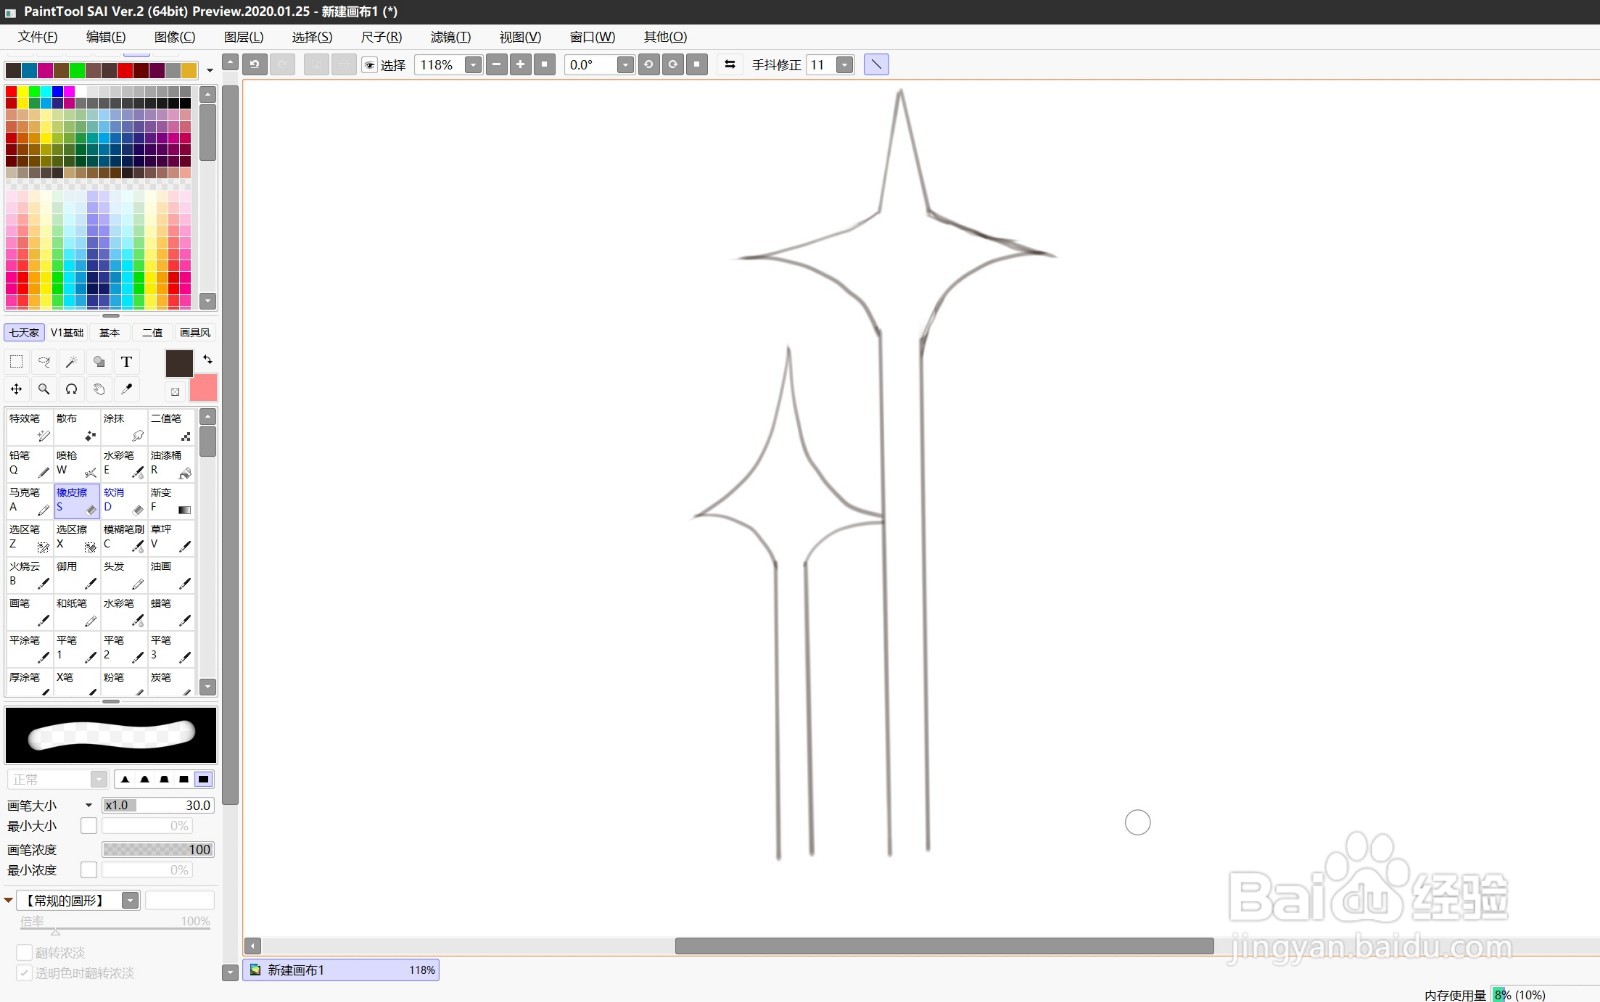Select the lasso selection tool
Image resolution: width=1600 pixels, height=1002 pixels.
(44, 362)
